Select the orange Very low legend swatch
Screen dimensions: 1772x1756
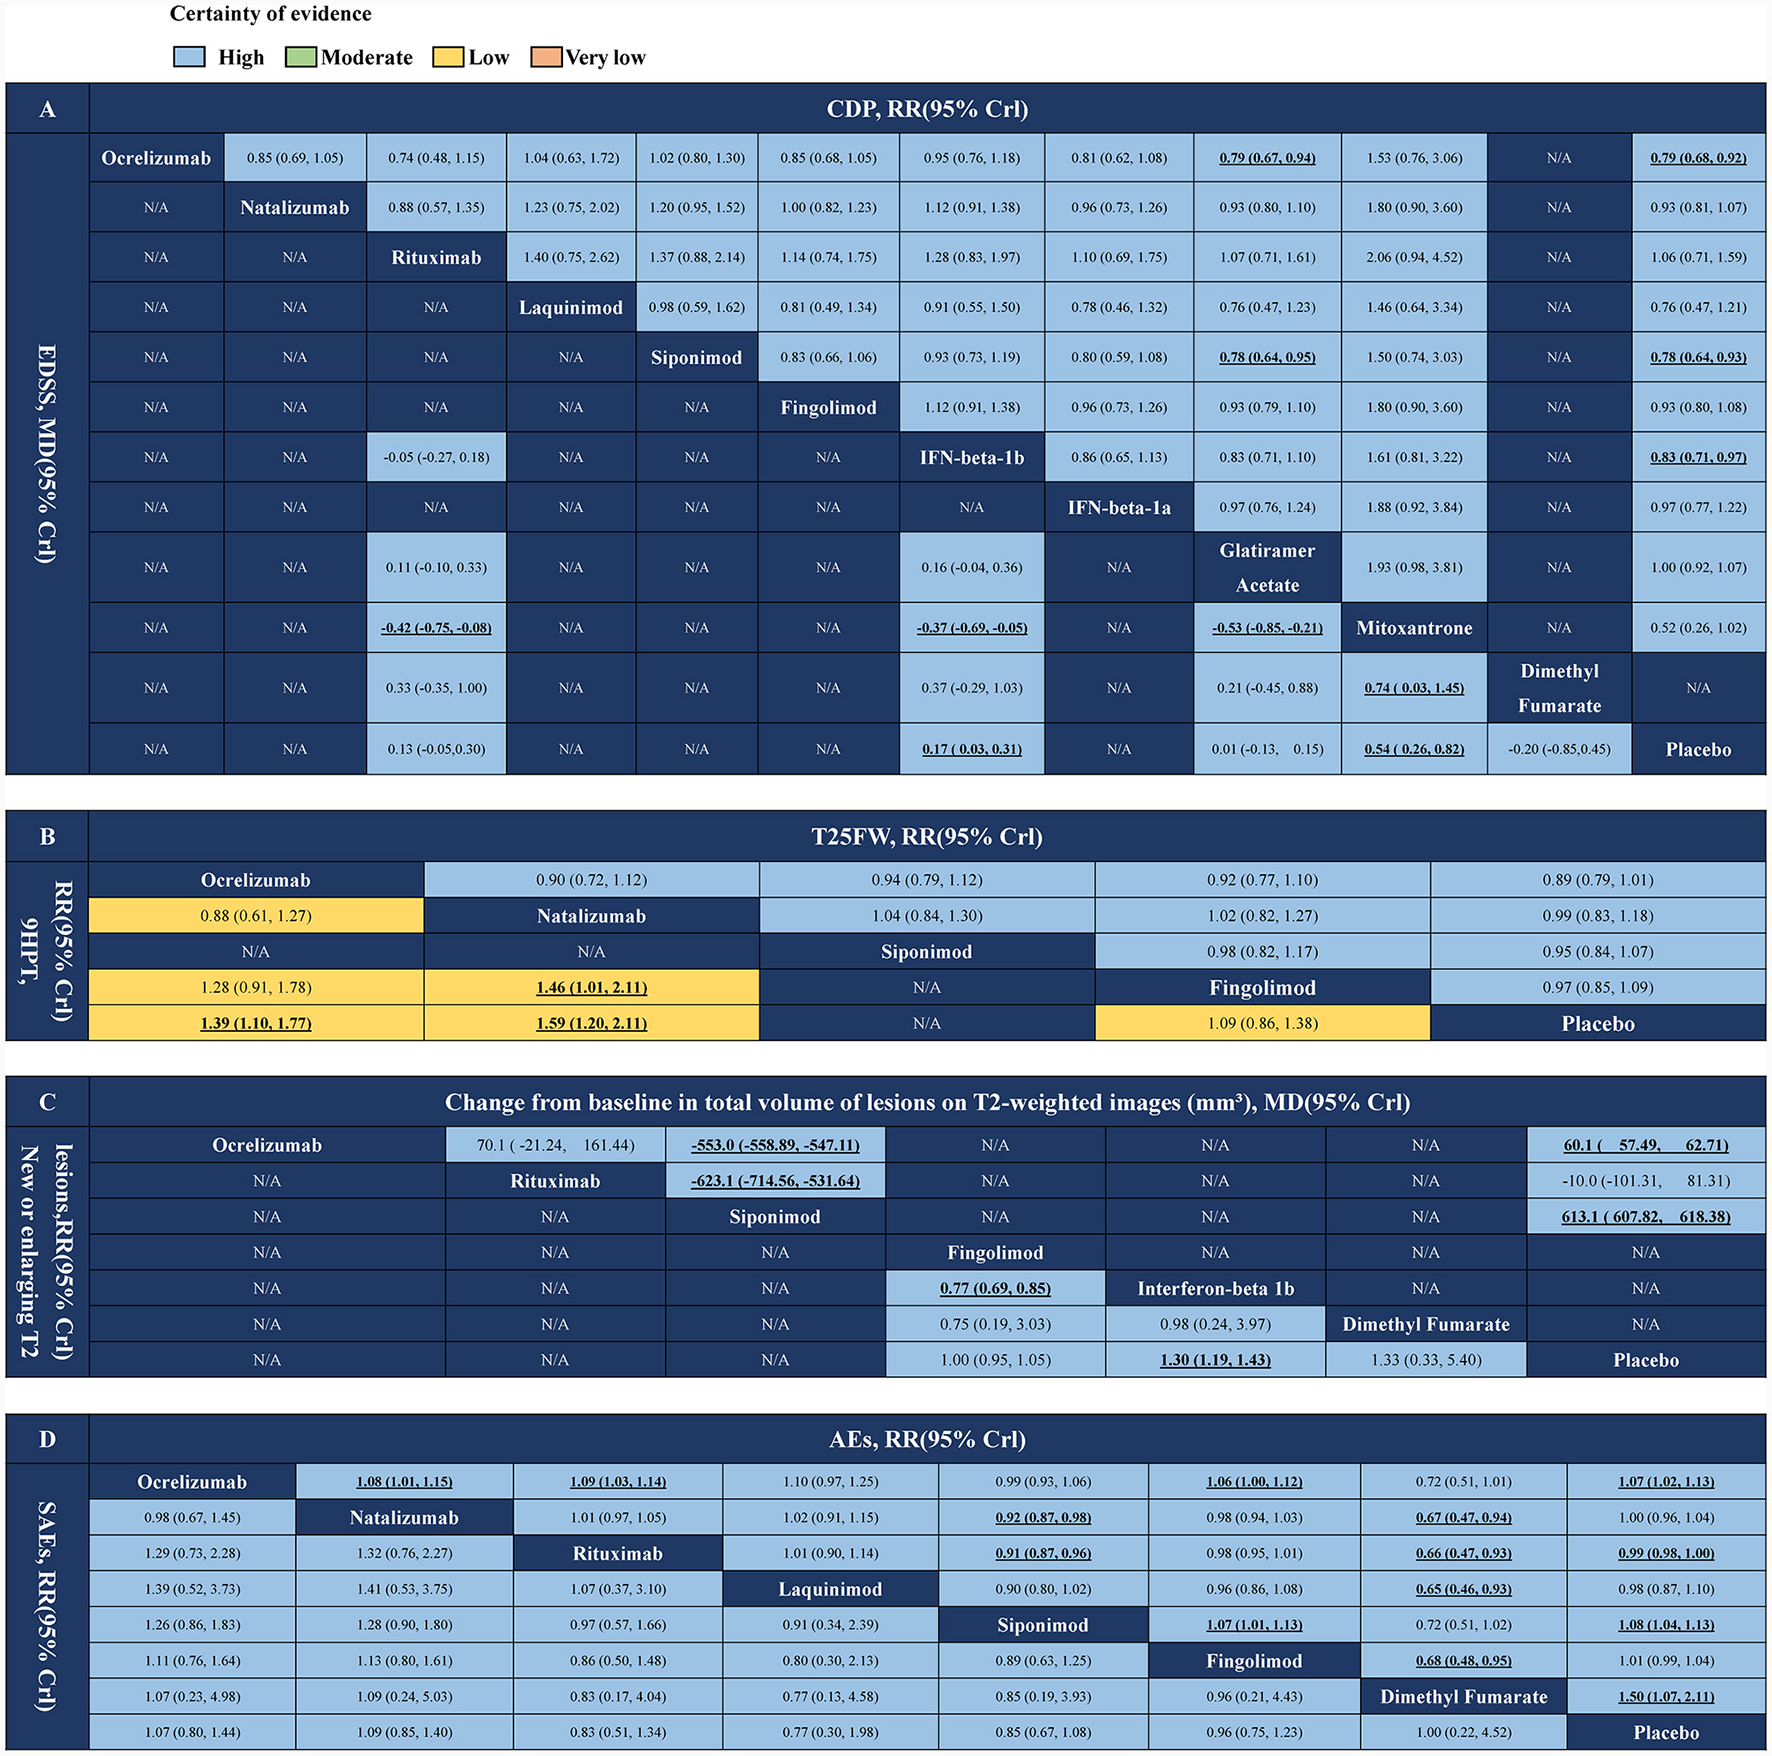click(x=546, y=57)
